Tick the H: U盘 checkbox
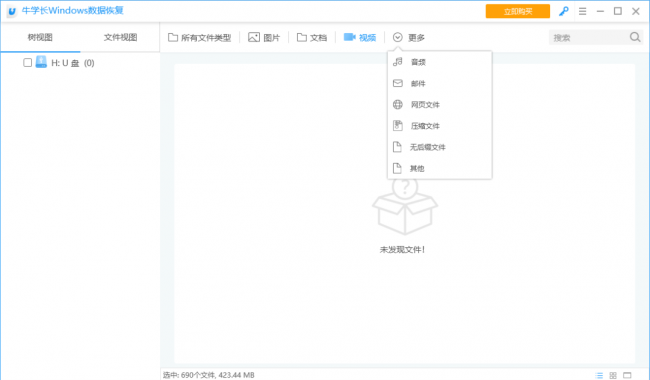This screenshot has height=380, width=650. [27, 63]
